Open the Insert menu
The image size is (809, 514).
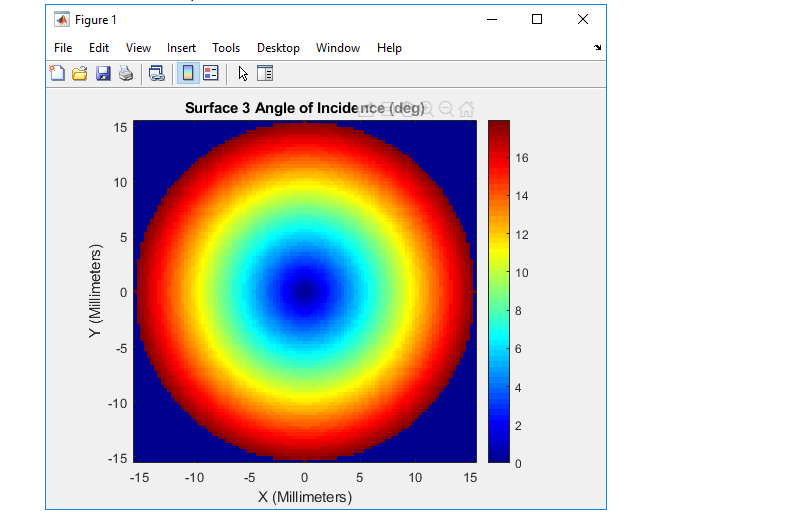pos(181,48)
